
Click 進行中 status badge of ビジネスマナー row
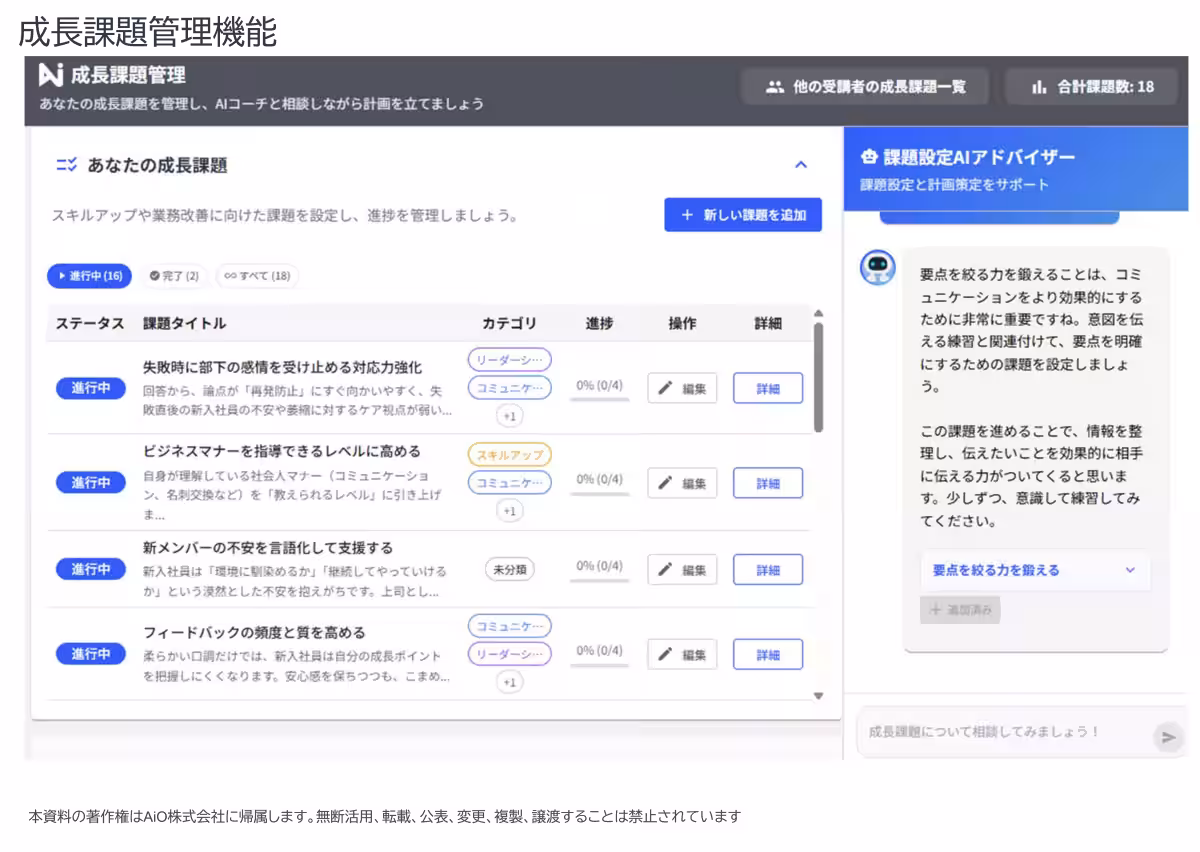91,483
